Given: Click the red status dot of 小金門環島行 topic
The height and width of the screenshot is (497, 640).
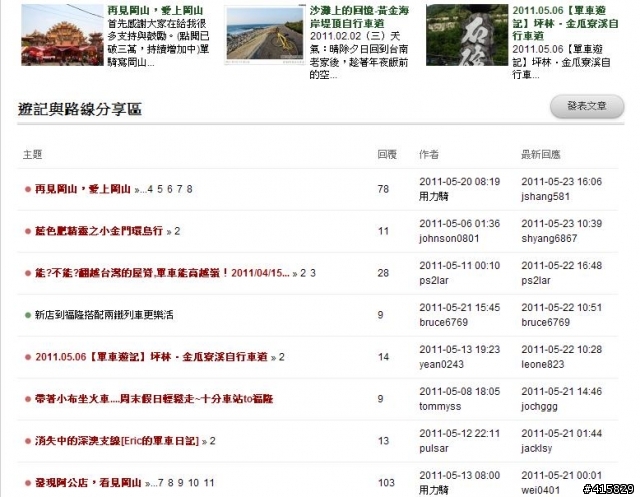Looking at the screenshot, I should (28, 231).
